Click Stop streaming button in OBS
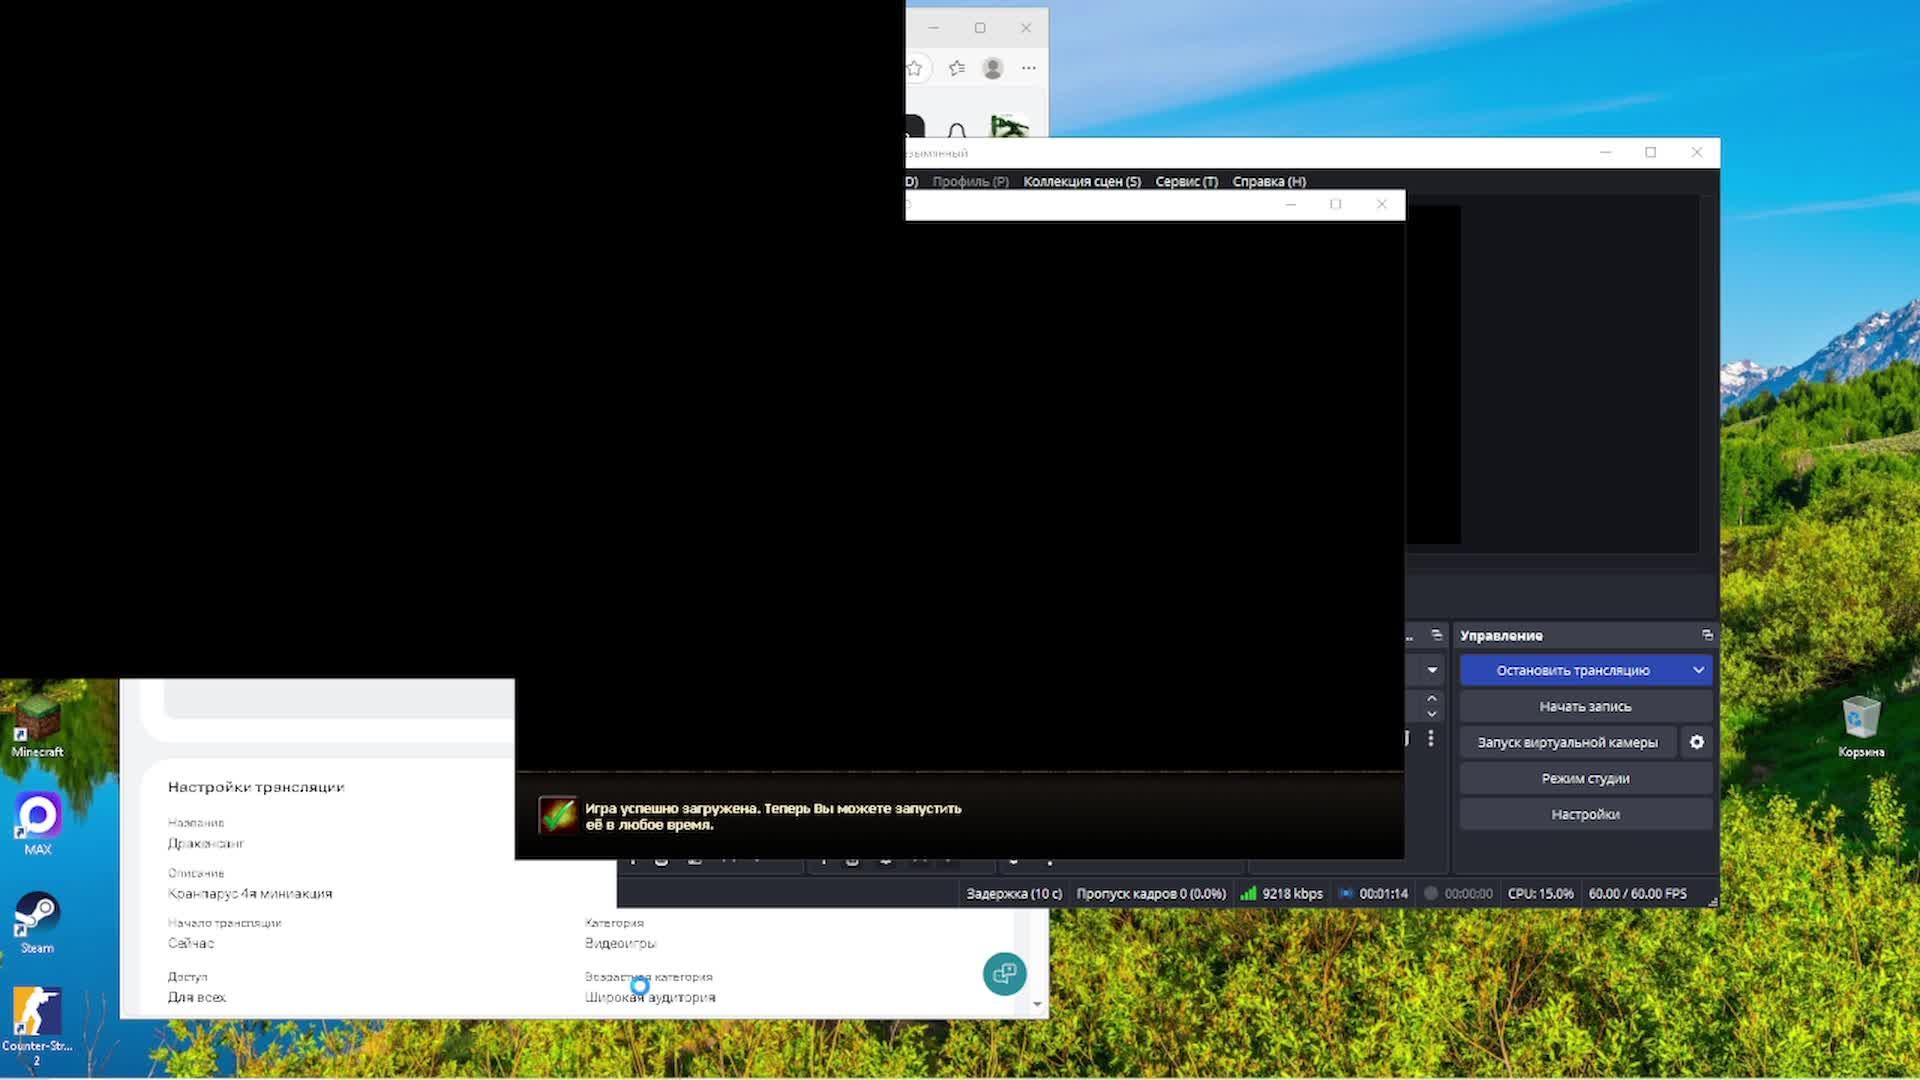Screen dimensions: 1920x1080 coord(1572,670)
